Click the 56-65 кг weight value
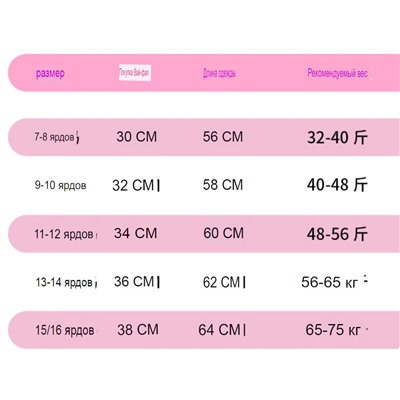 coord(329,282)
